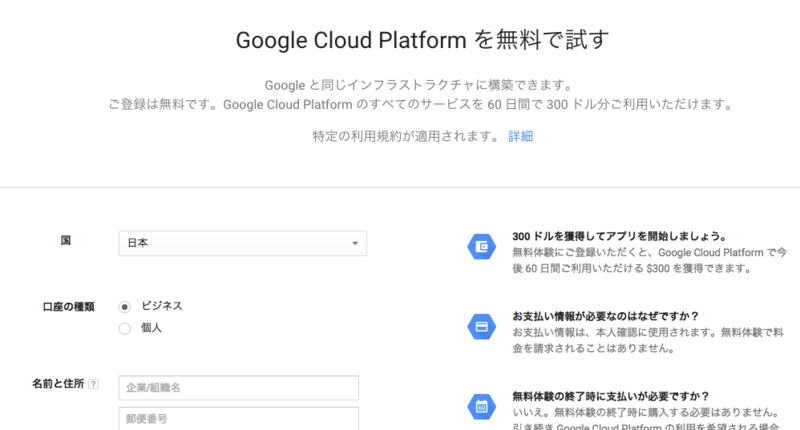800x430 pixels.
Task: Click the wallet icon beside 300ドル heading
Action: [x=482, y=247]
